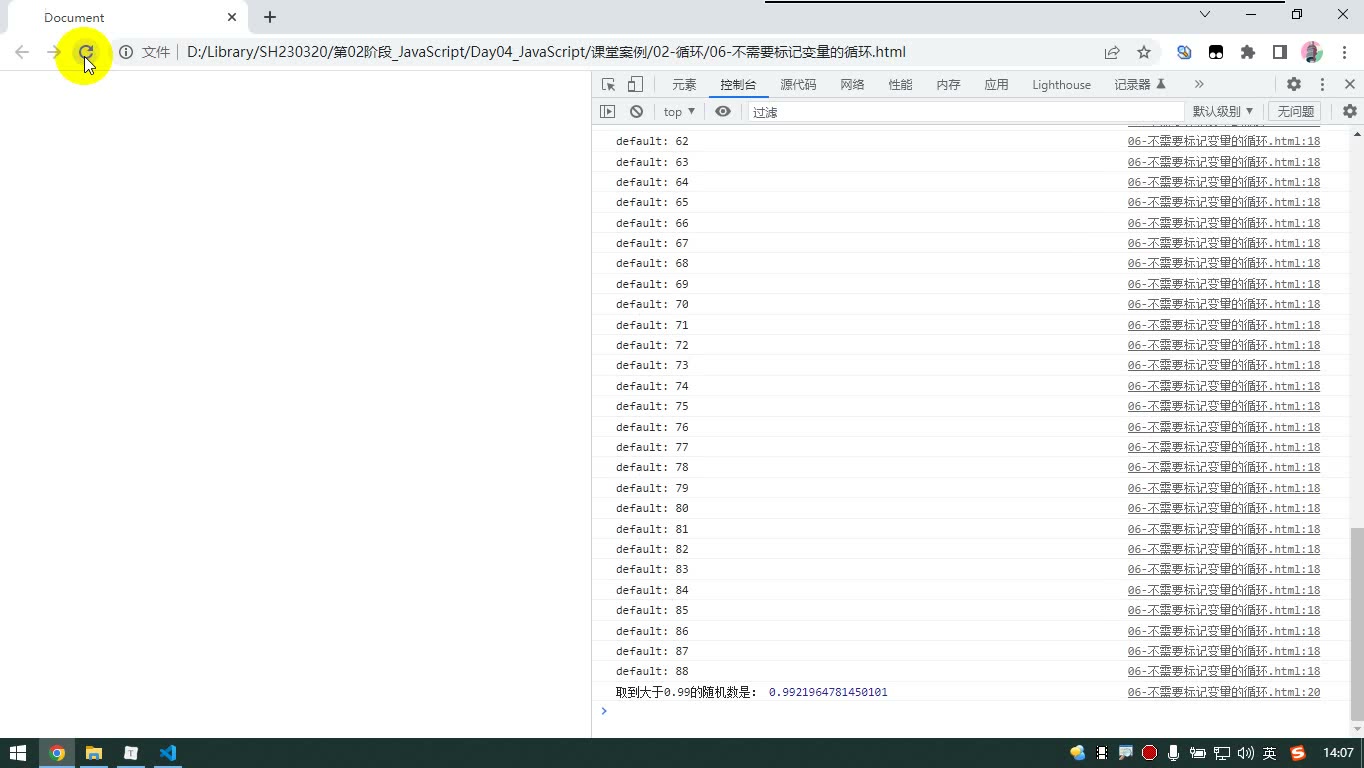Screen dimensions: 1364x768
Task: Bookmark this page with the star icon
Action: pyautogui.click(x=1144, y=52)
